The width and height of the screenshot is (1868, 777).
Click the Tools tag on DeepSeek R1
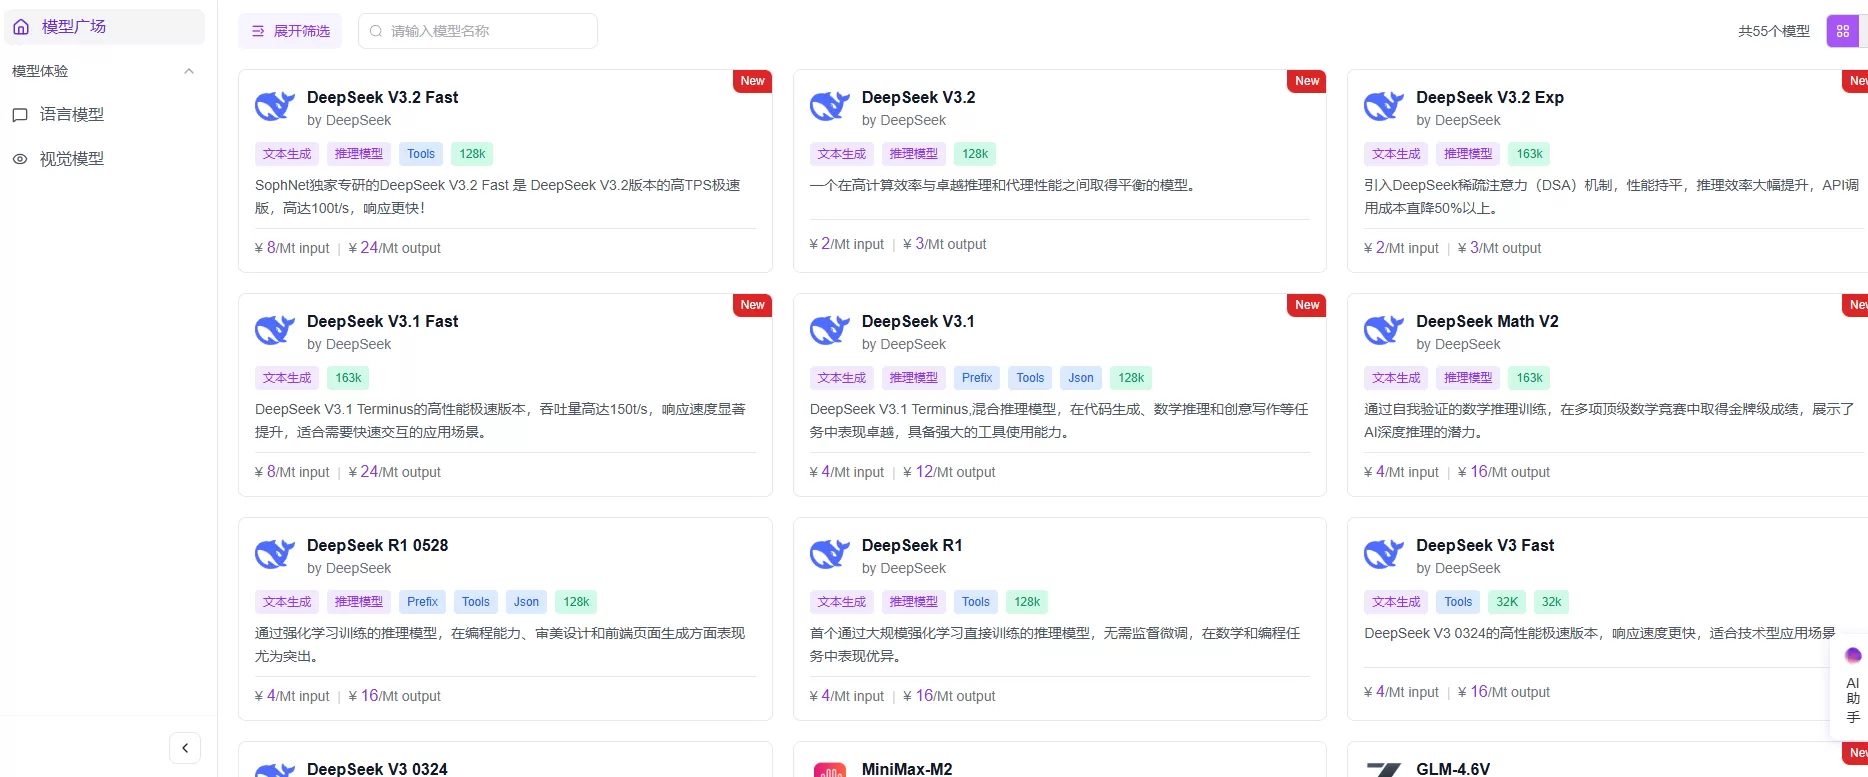(x=976, y=602)
